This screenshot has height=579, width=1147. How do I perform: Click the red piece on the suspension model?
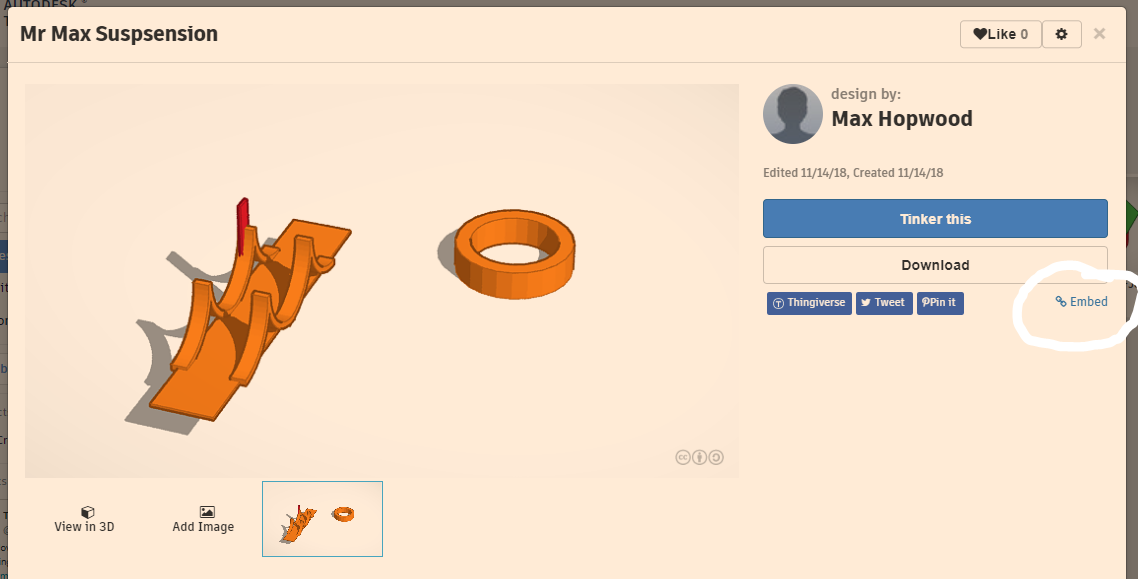pyautogui.click(x=243, y=225)
